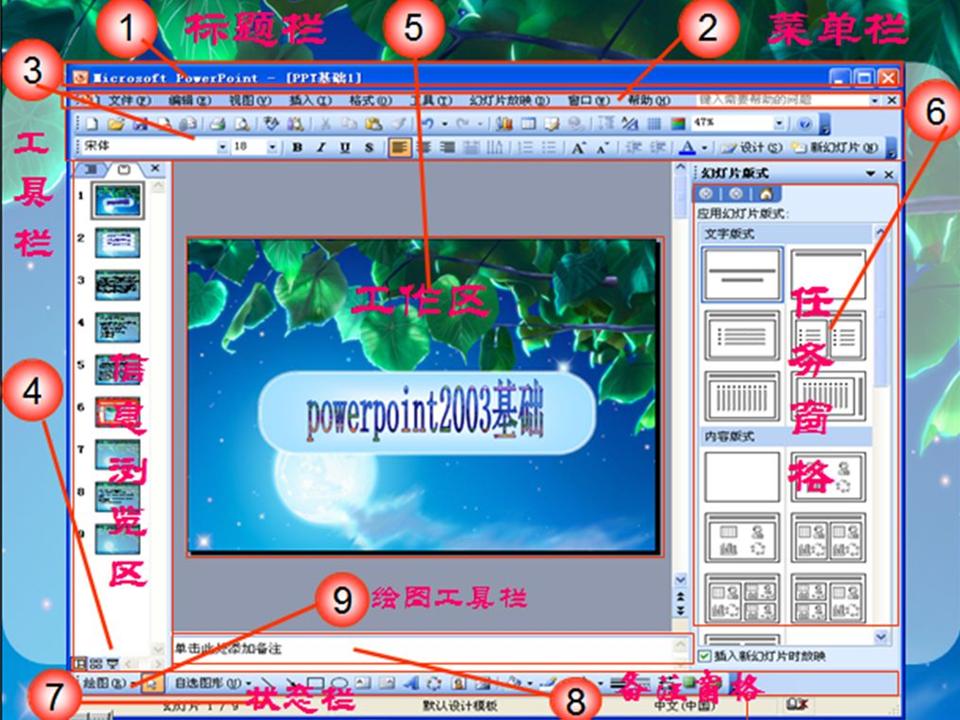Screen dimensions: 960x720
Task: Switch to slide sorter view
Action: point(96,663)
